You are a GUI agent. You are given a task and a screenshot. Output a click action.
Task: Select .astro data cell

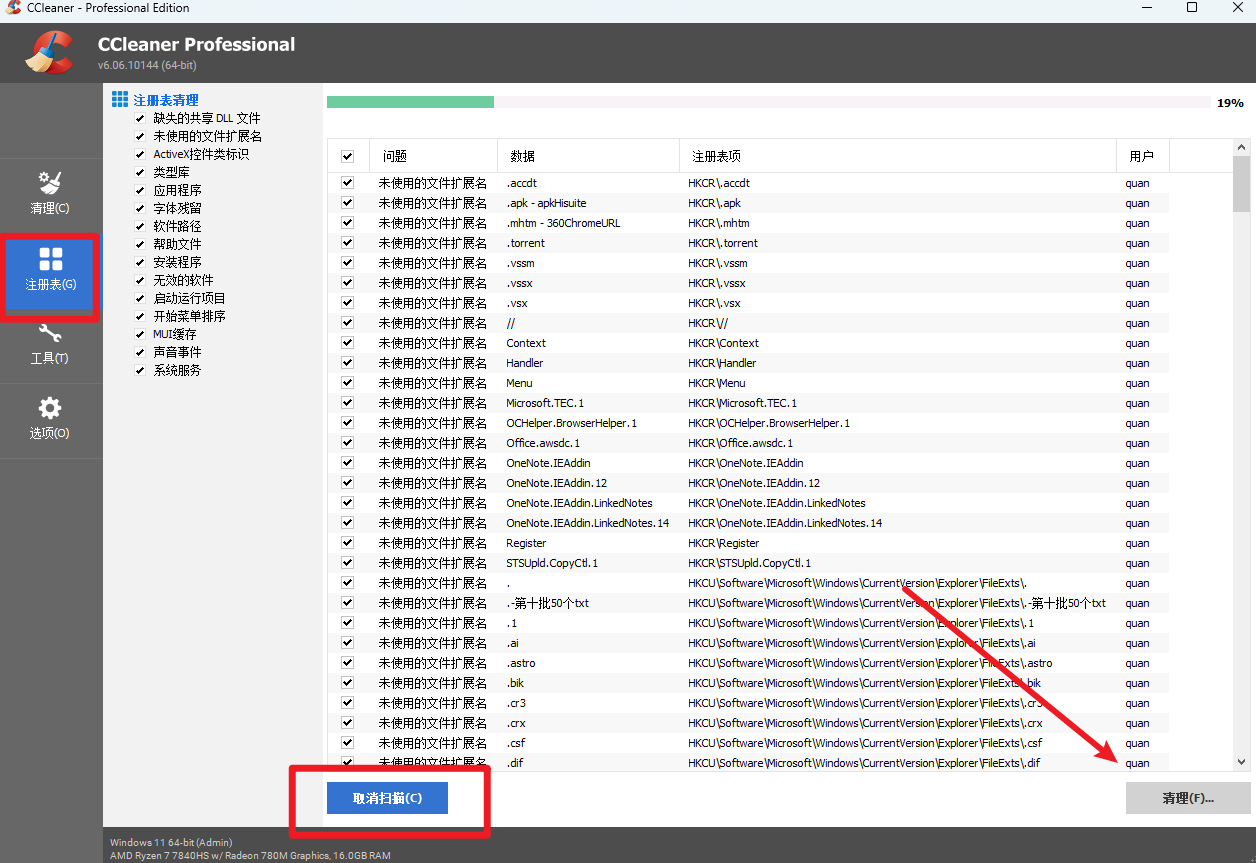click(x=522, y=663)
